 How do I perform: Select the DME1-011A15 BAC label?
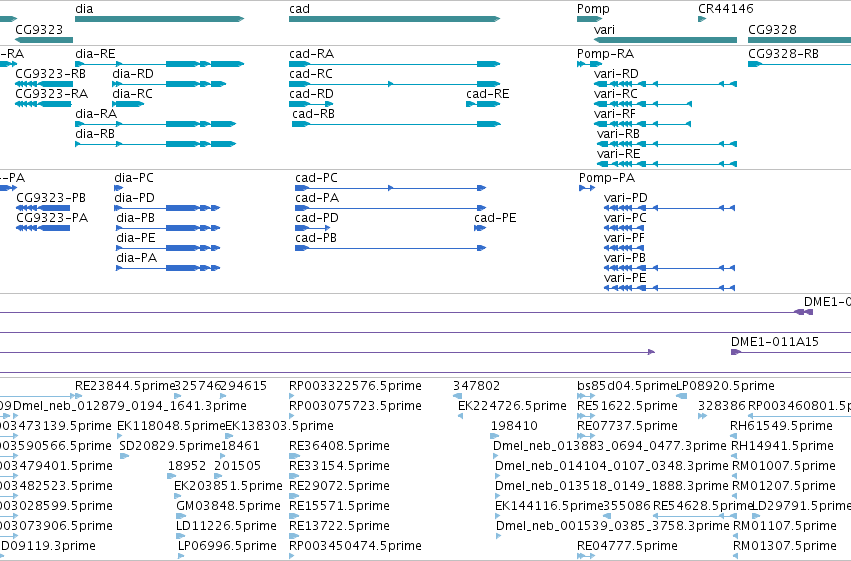tap(774, 342)
